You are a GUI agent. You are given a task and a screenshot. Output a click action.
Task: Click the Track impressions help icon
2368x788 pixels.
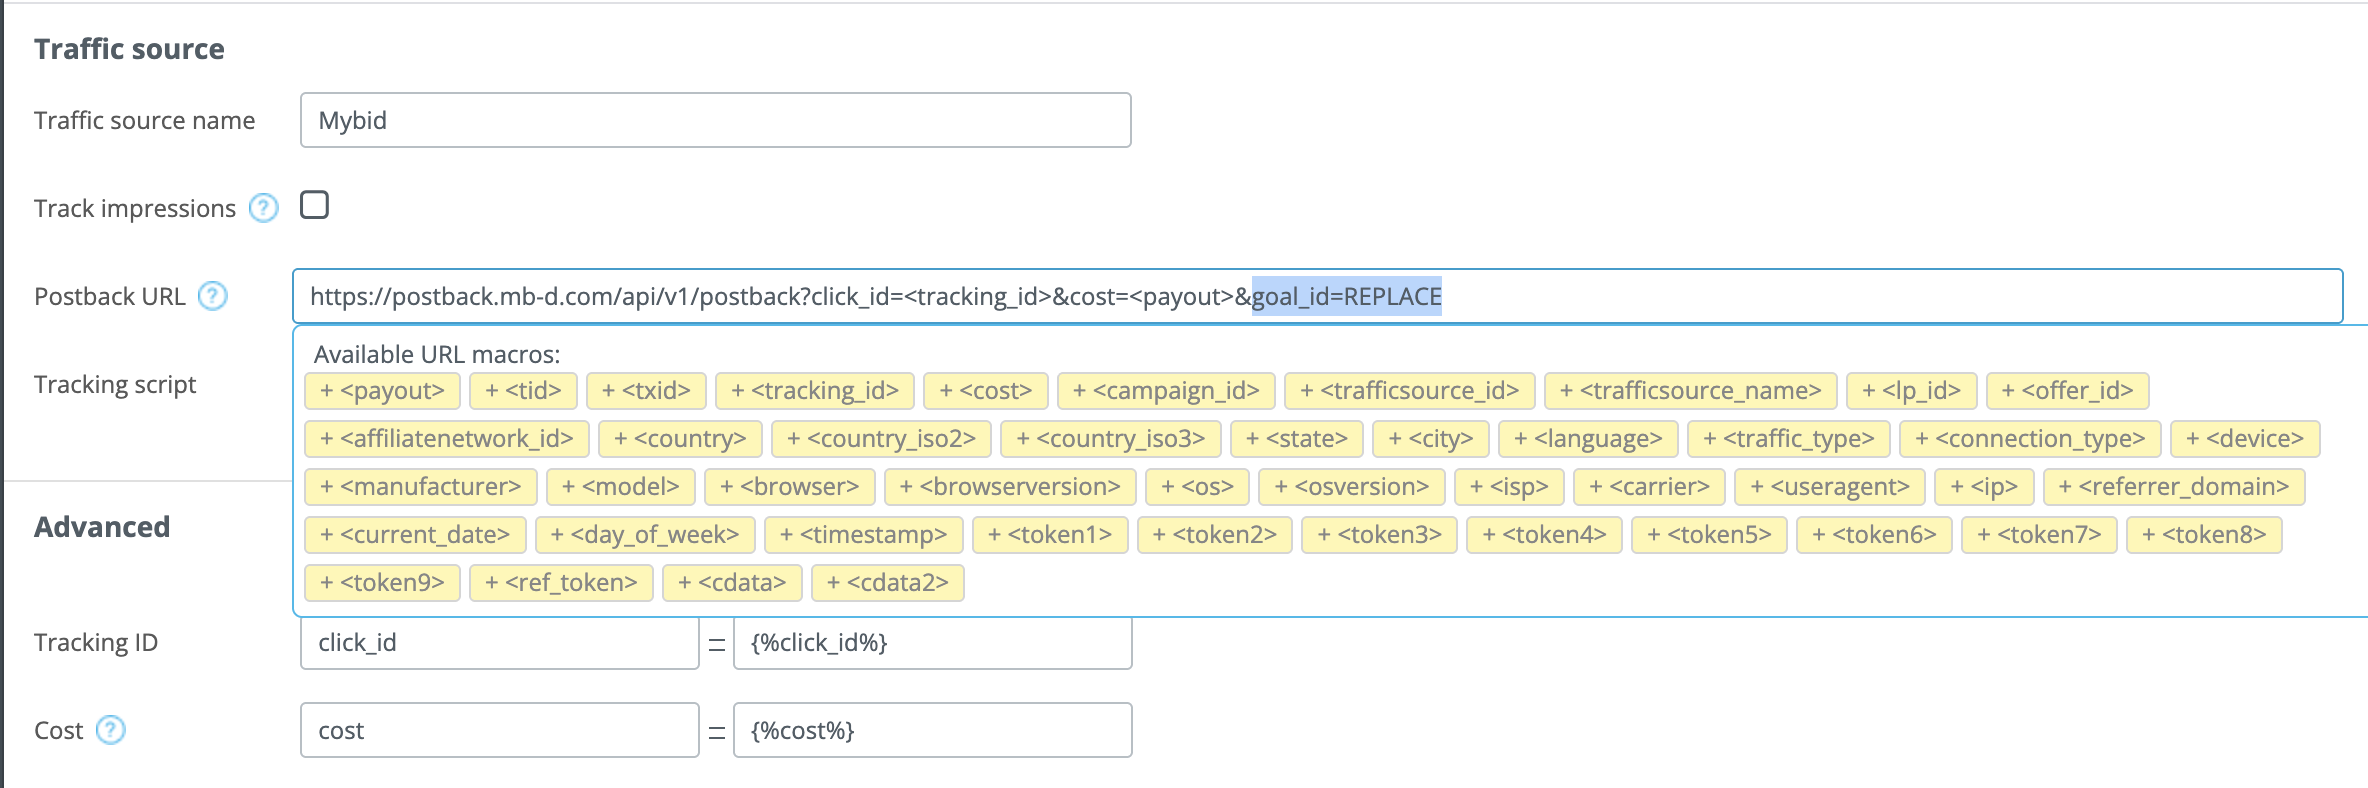(263, 208)
